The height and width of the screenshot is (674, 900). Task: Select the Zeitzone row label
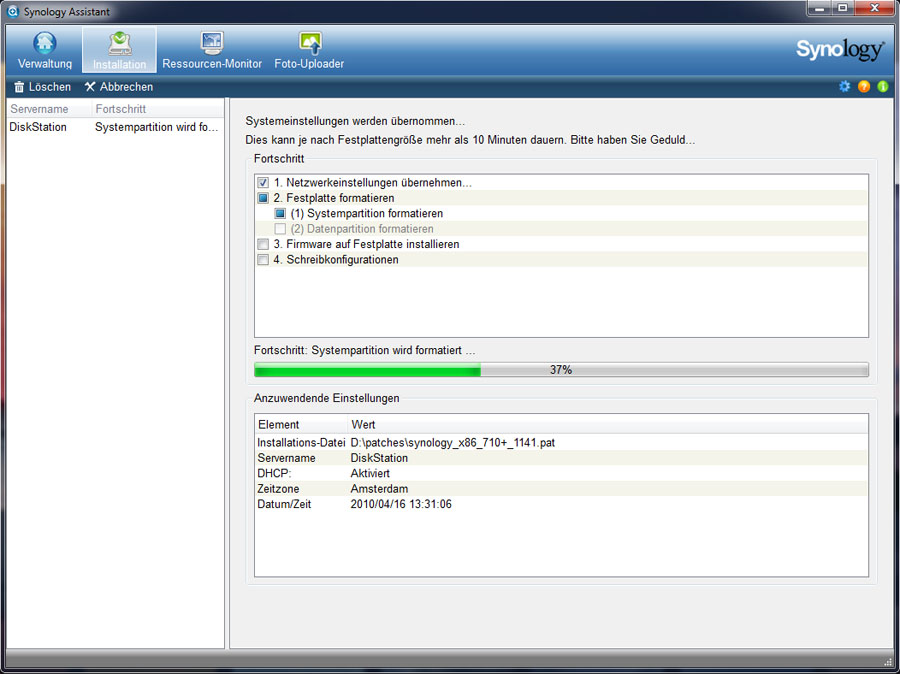278,489
